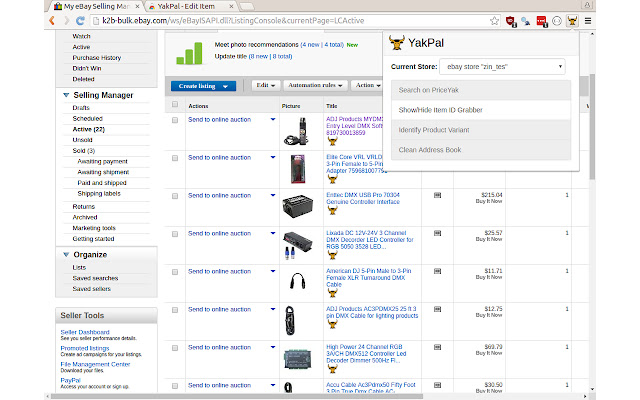
Task: Select Identify Product Variant in YakPal
Action: pyautogui.click(x=481, y=130)
